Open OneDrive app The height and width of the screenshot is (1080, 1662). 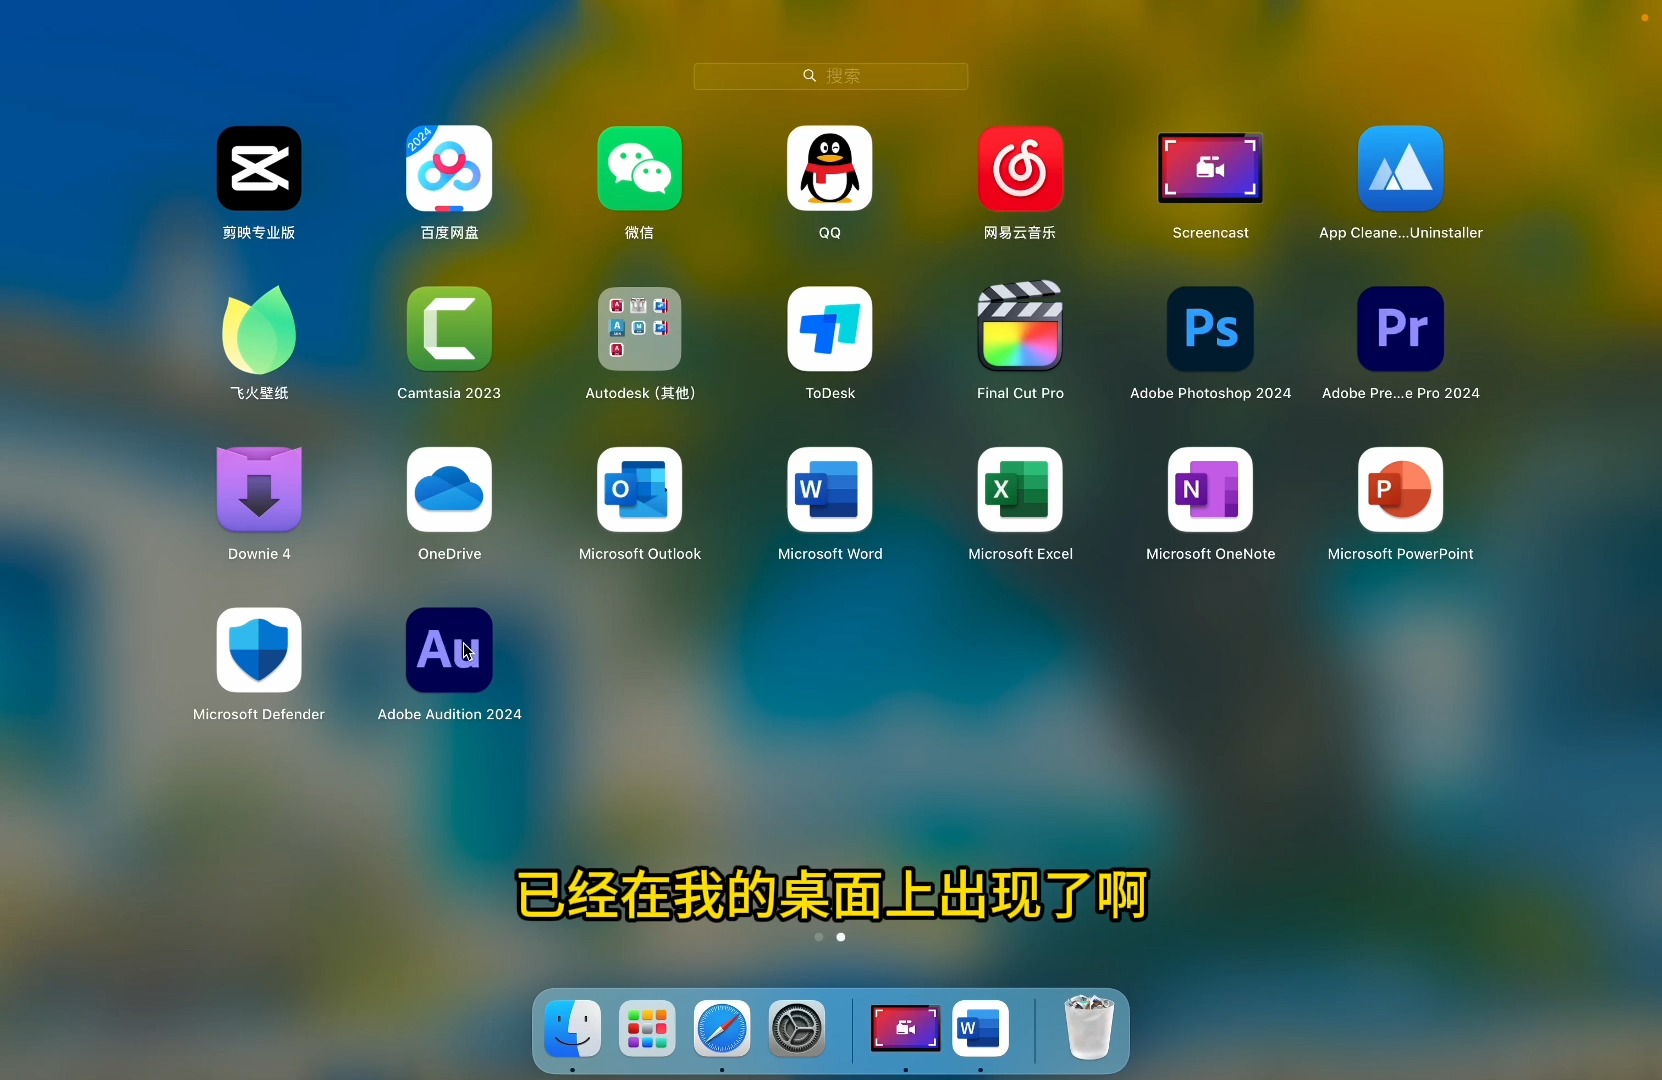coord(449,489)
